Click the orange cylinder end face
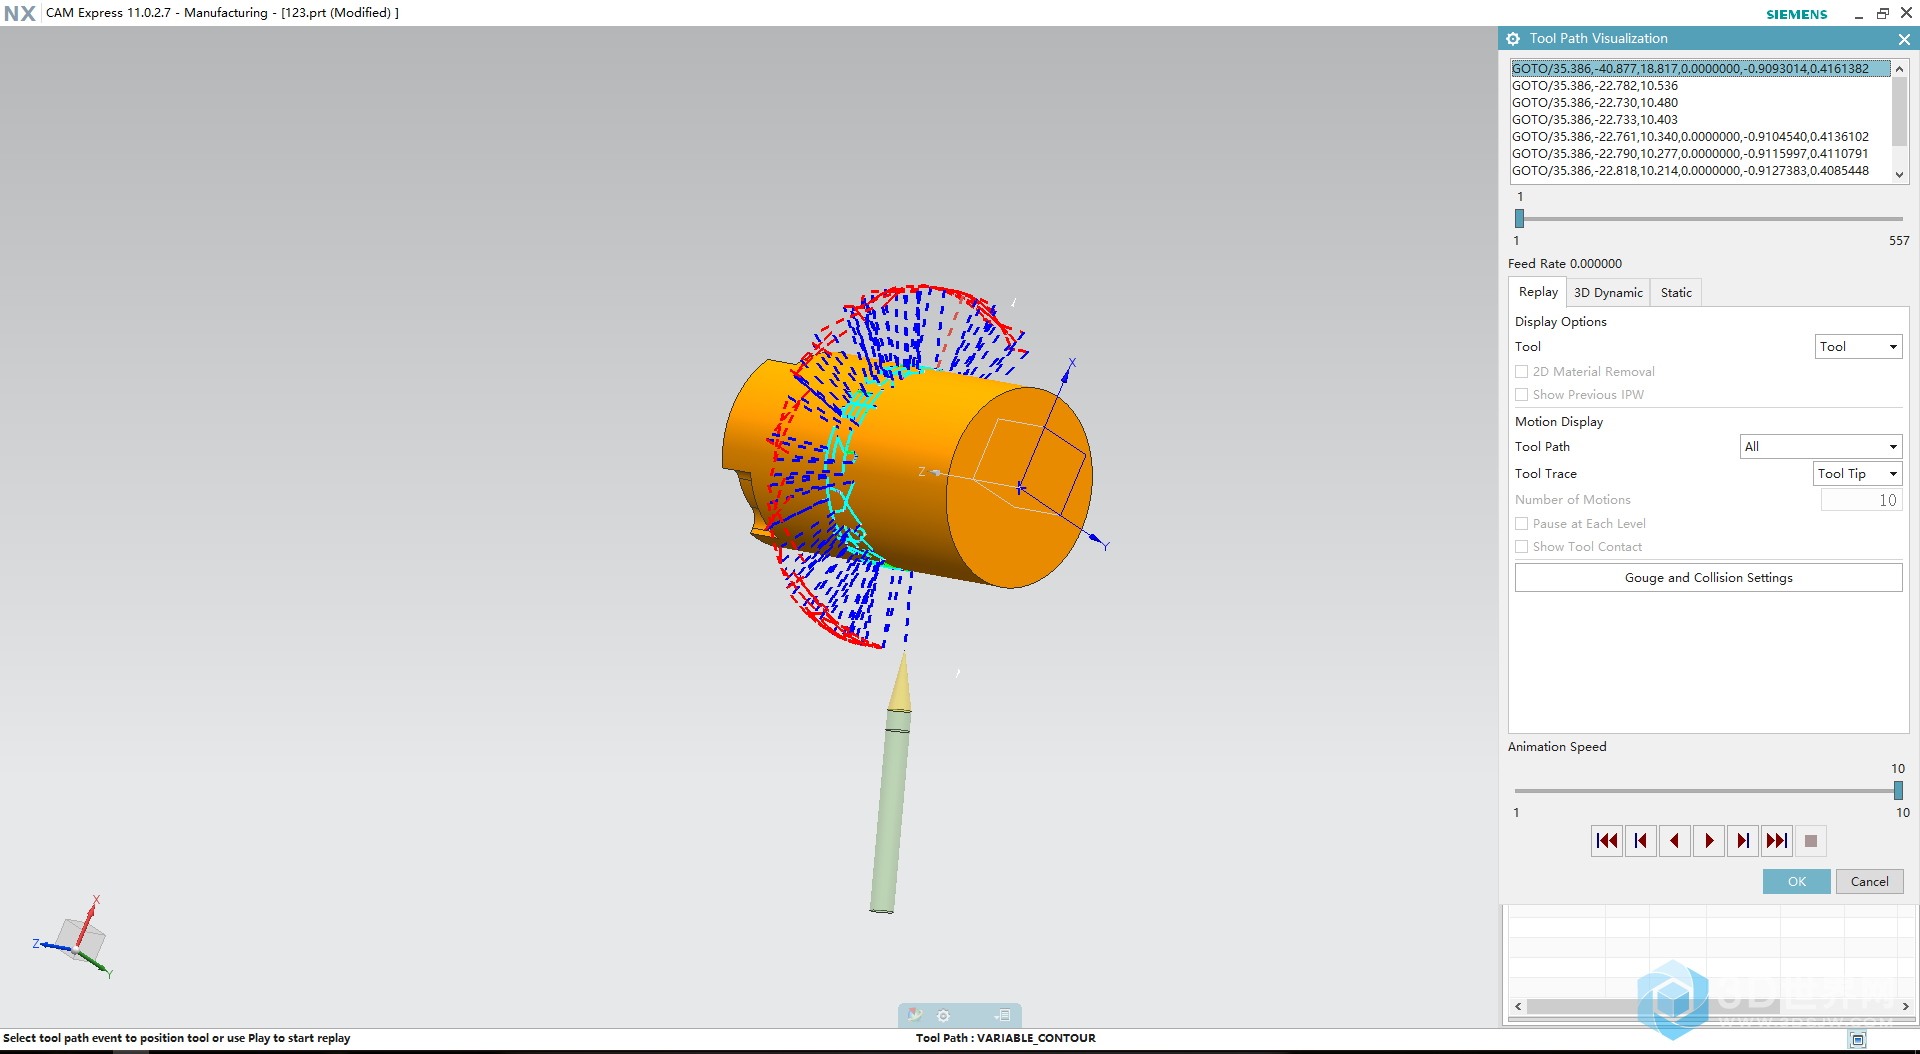1920x1054 pixels. (1019, 487)
